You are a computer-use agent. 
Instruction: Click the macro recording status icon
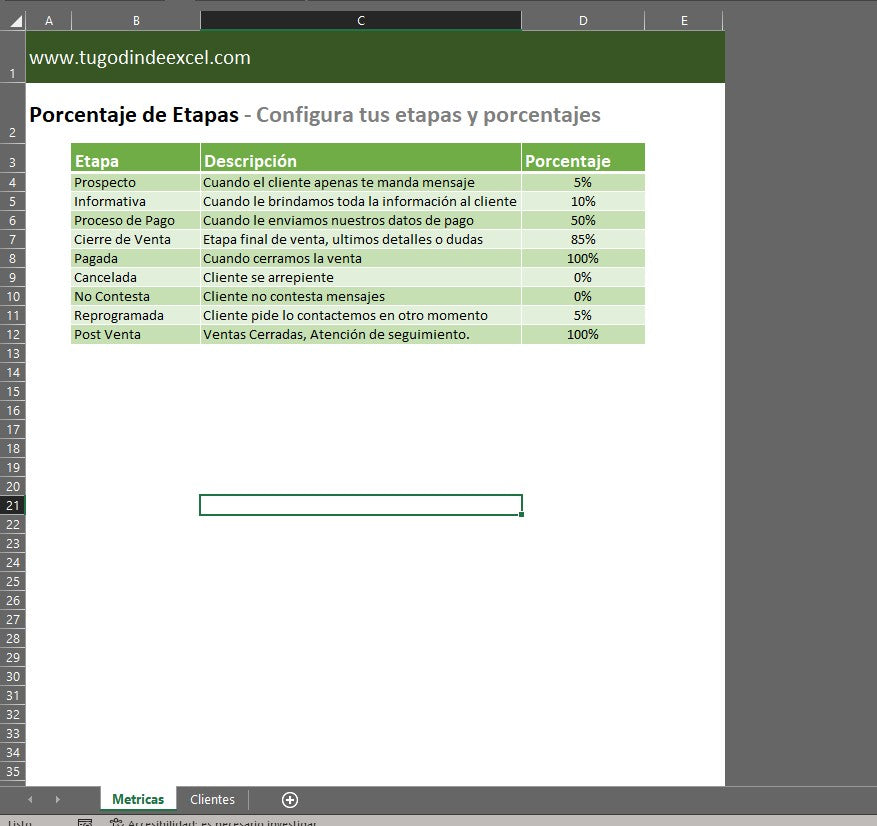[x=85, y=822]
